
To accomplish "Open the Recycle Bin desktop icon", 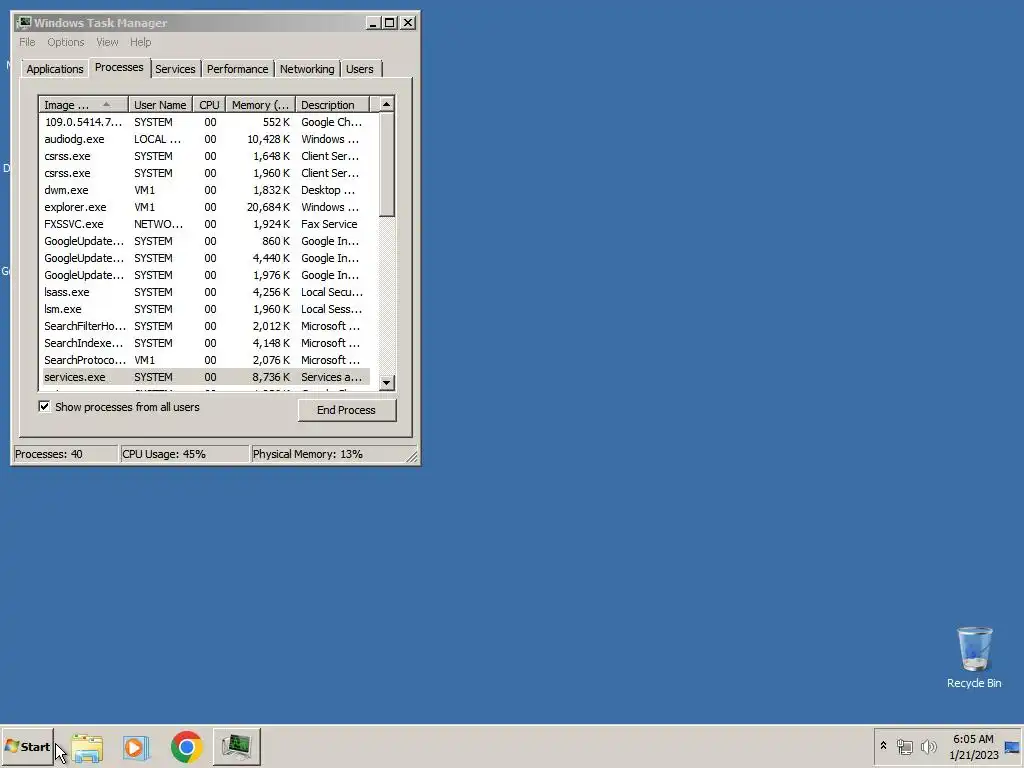I will [x=974, y=657].
